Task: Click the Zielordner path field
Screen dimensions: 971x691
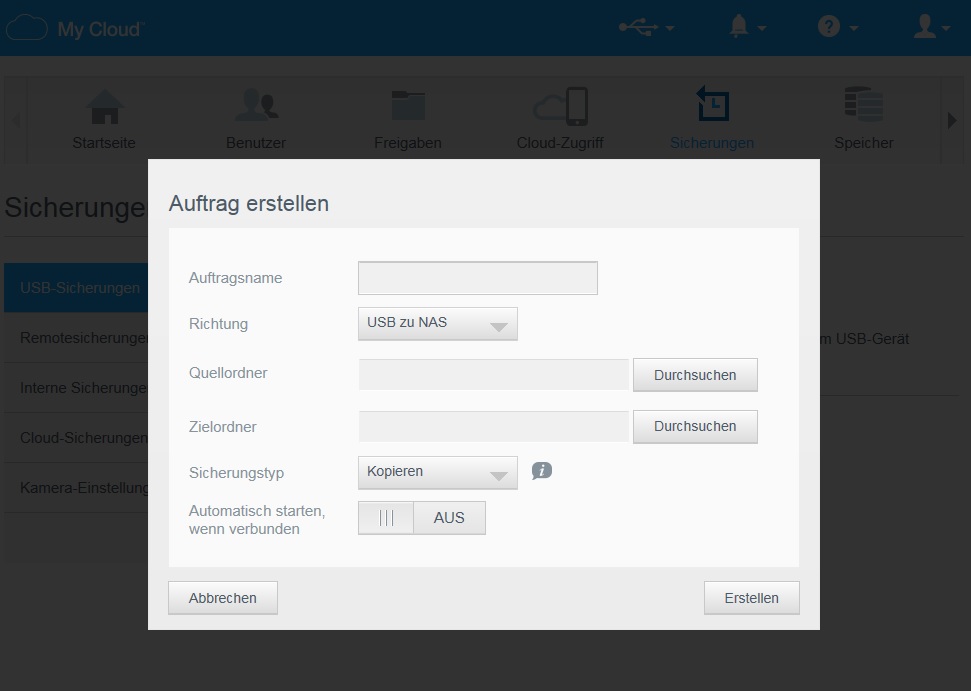Action: point(494,427)
